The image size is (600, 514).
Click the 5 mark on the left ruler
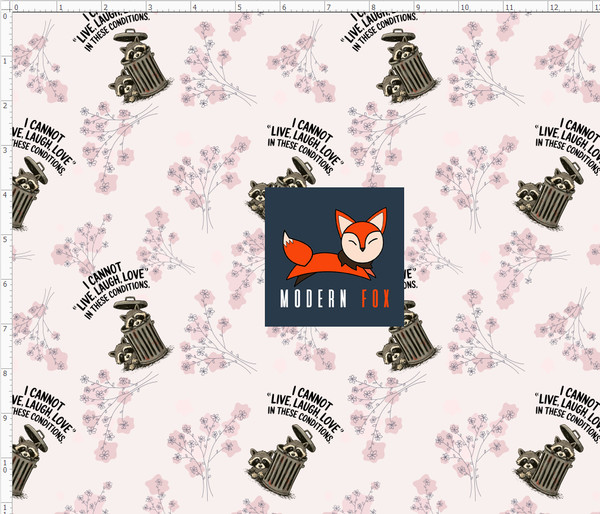pyautogui.click(x=5, y=239)
